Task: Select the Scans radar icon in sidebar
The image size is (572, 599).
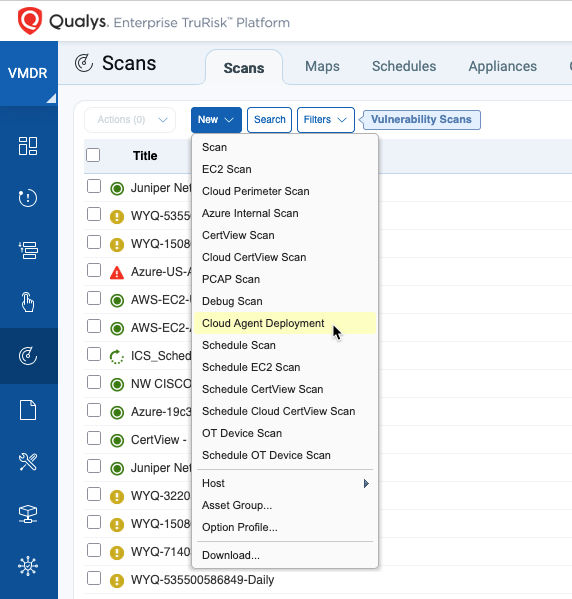Action: tap(28, 356)
